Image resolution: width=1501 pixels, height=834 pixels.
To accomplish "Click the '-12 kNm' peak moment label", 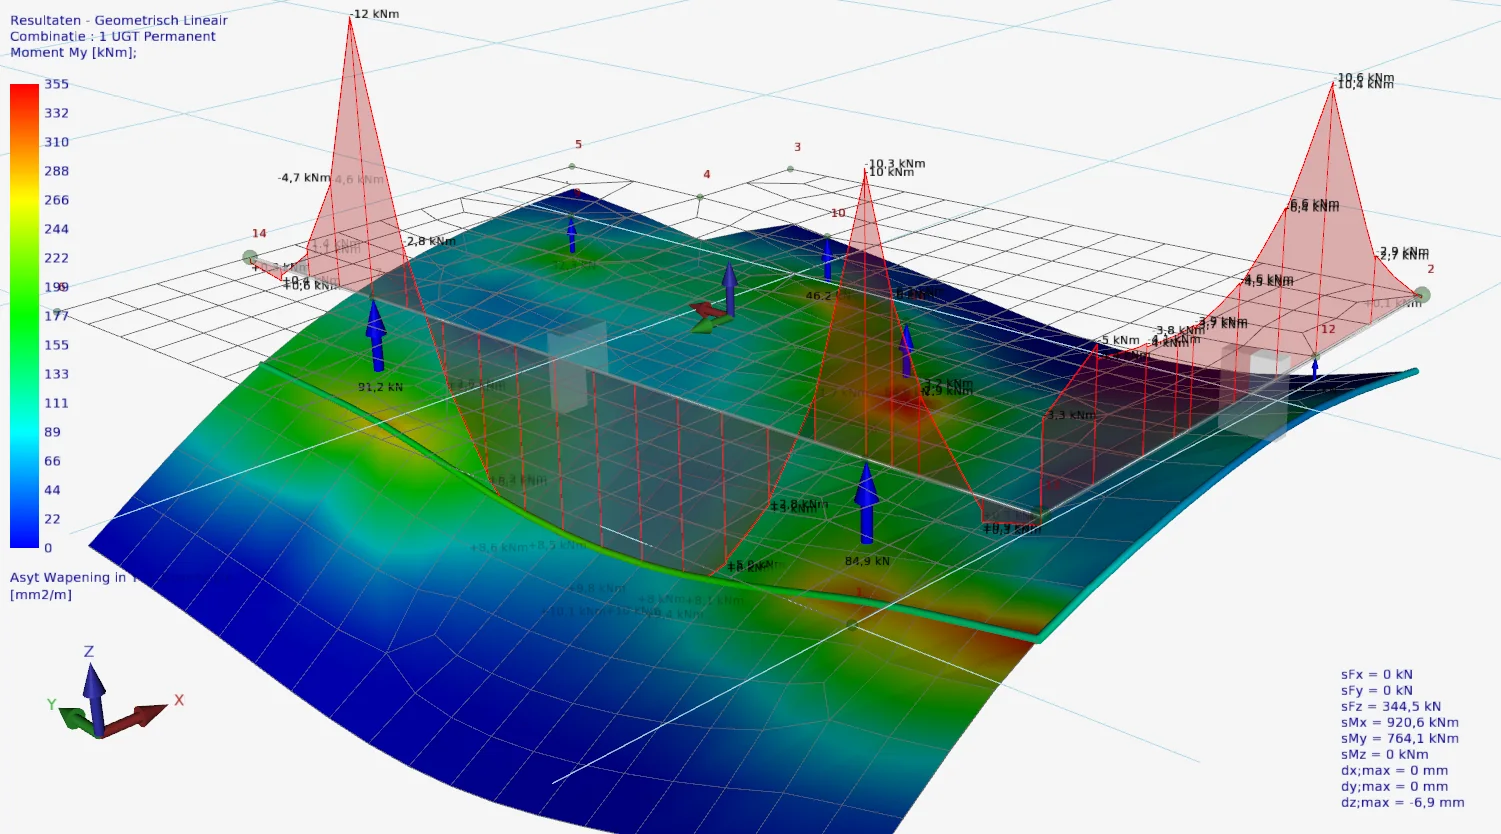I will point(375,14).
